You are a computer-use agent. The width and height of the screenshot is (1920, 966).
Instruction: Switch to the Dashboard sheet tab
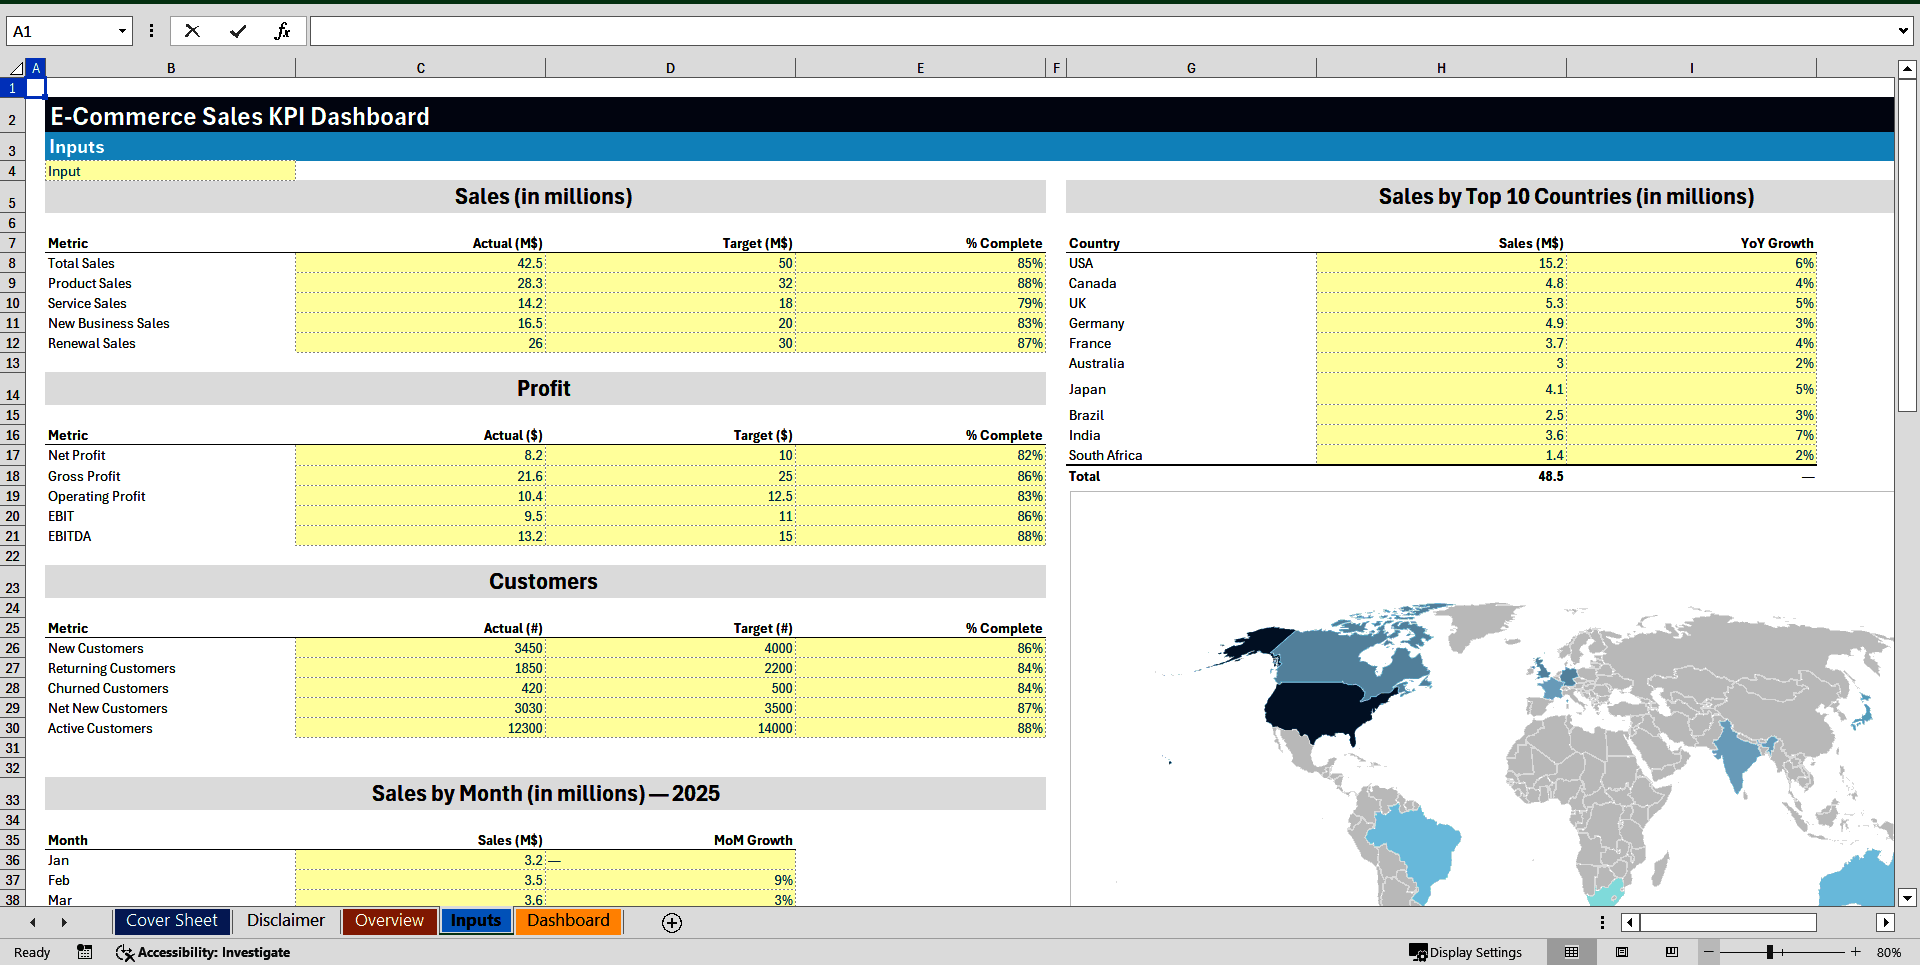click(568, 921)
